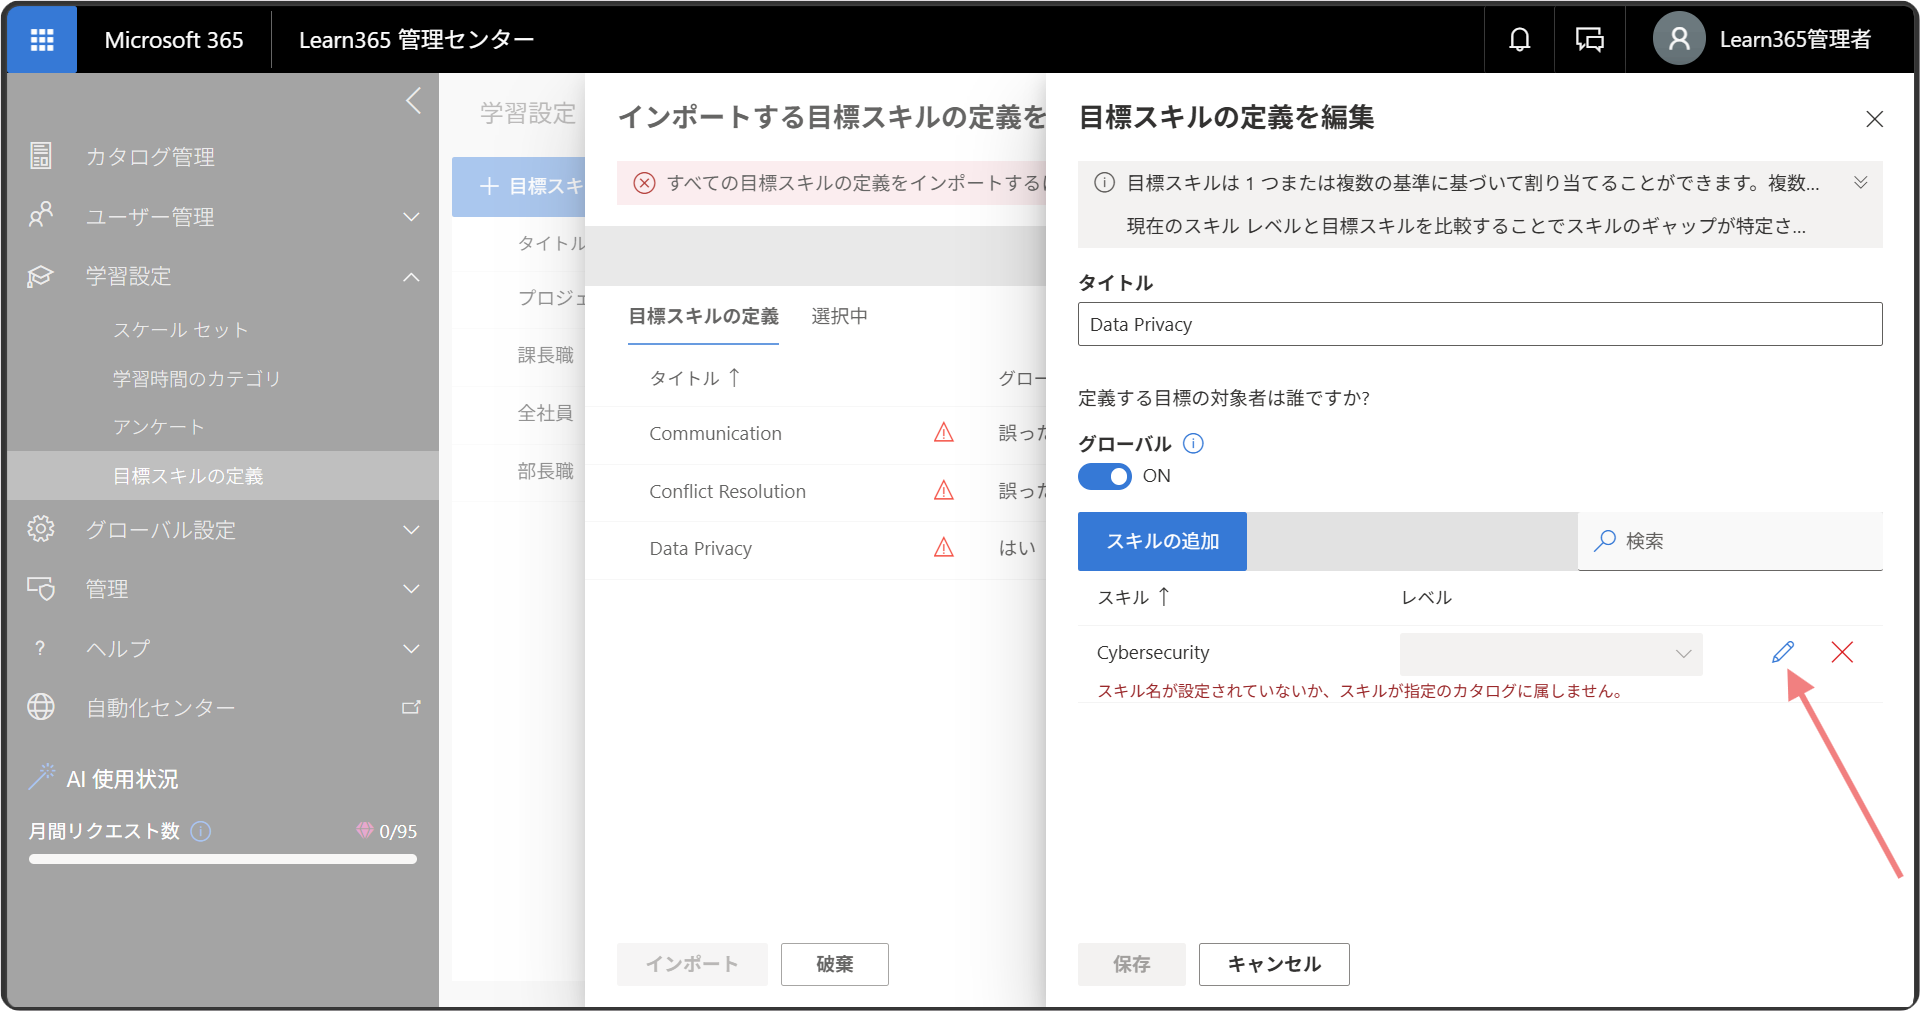Close the edit target skill definition panel
The image size is (1920, 1011).
(x=1874, y=119)
